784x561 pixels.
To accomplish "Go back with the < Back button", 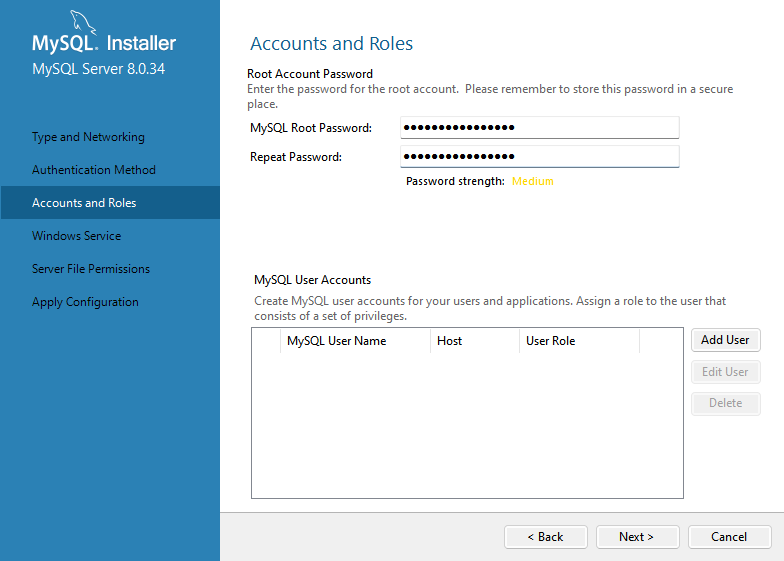I will coord(546,537).
